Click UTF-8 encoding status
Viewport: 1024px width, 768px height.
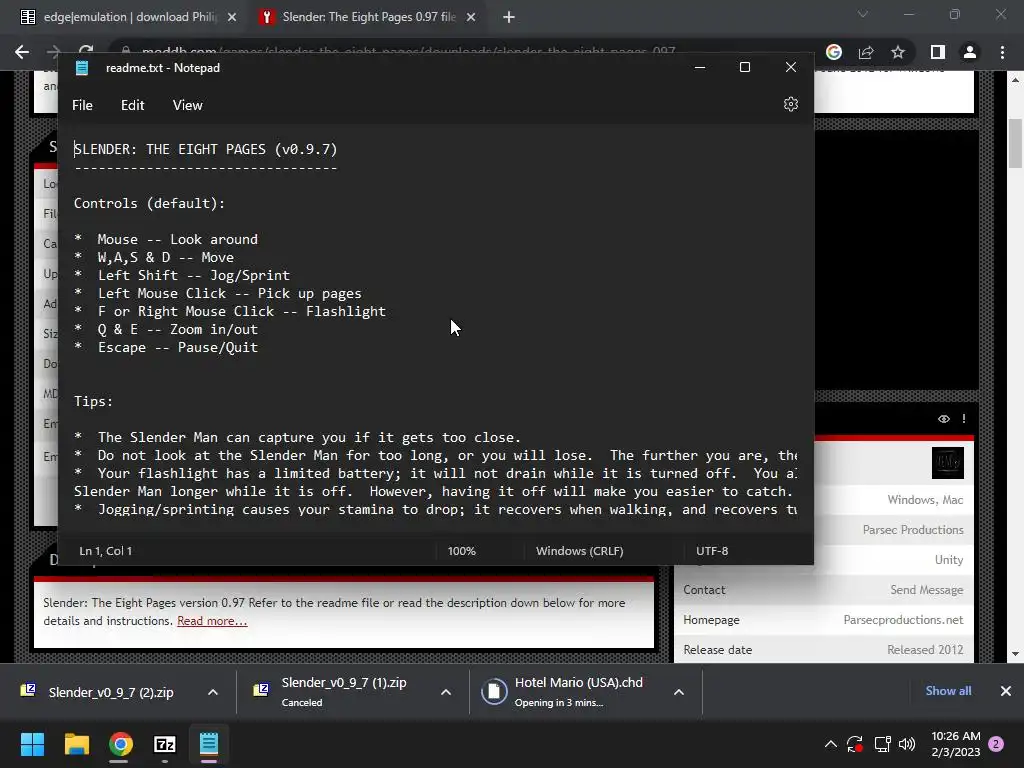pos(712,551)
